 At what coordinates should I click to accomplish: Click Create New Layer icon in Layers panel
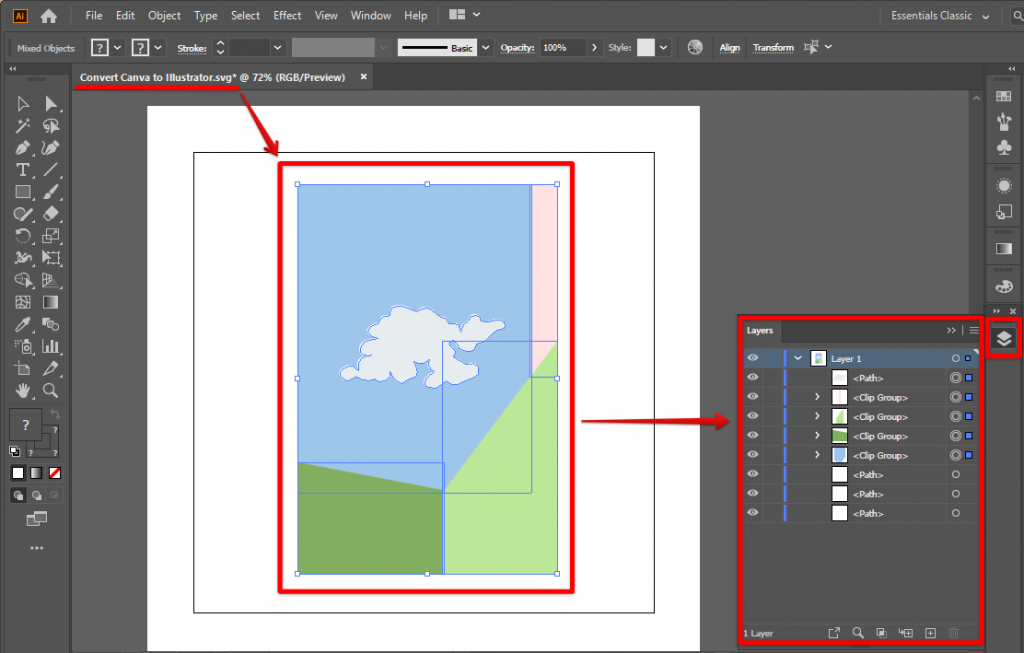[x=930, y=633]
